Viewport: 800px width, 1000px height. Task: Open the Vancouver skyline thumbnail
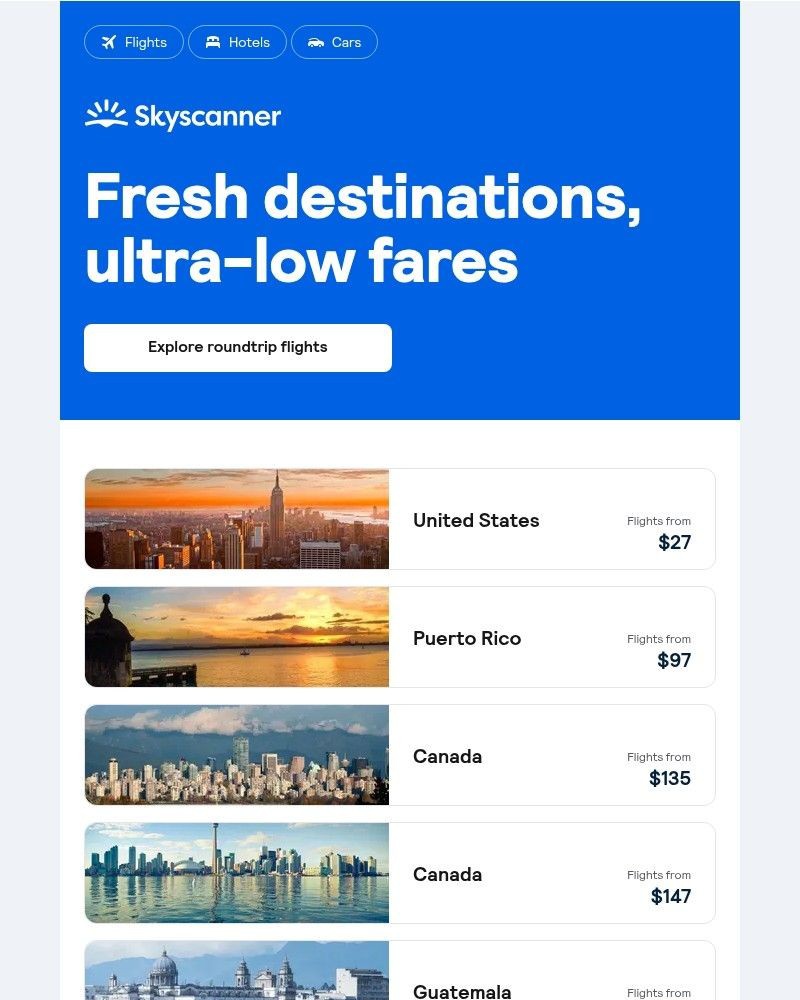[237, 755]
